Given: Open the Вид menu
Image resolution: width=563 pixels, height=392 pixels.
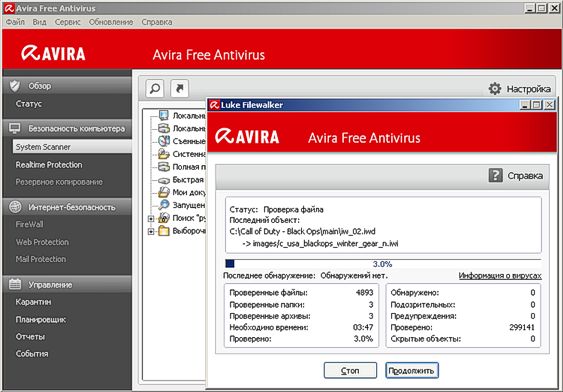Looking at the screenshot, I should [39, 22].
